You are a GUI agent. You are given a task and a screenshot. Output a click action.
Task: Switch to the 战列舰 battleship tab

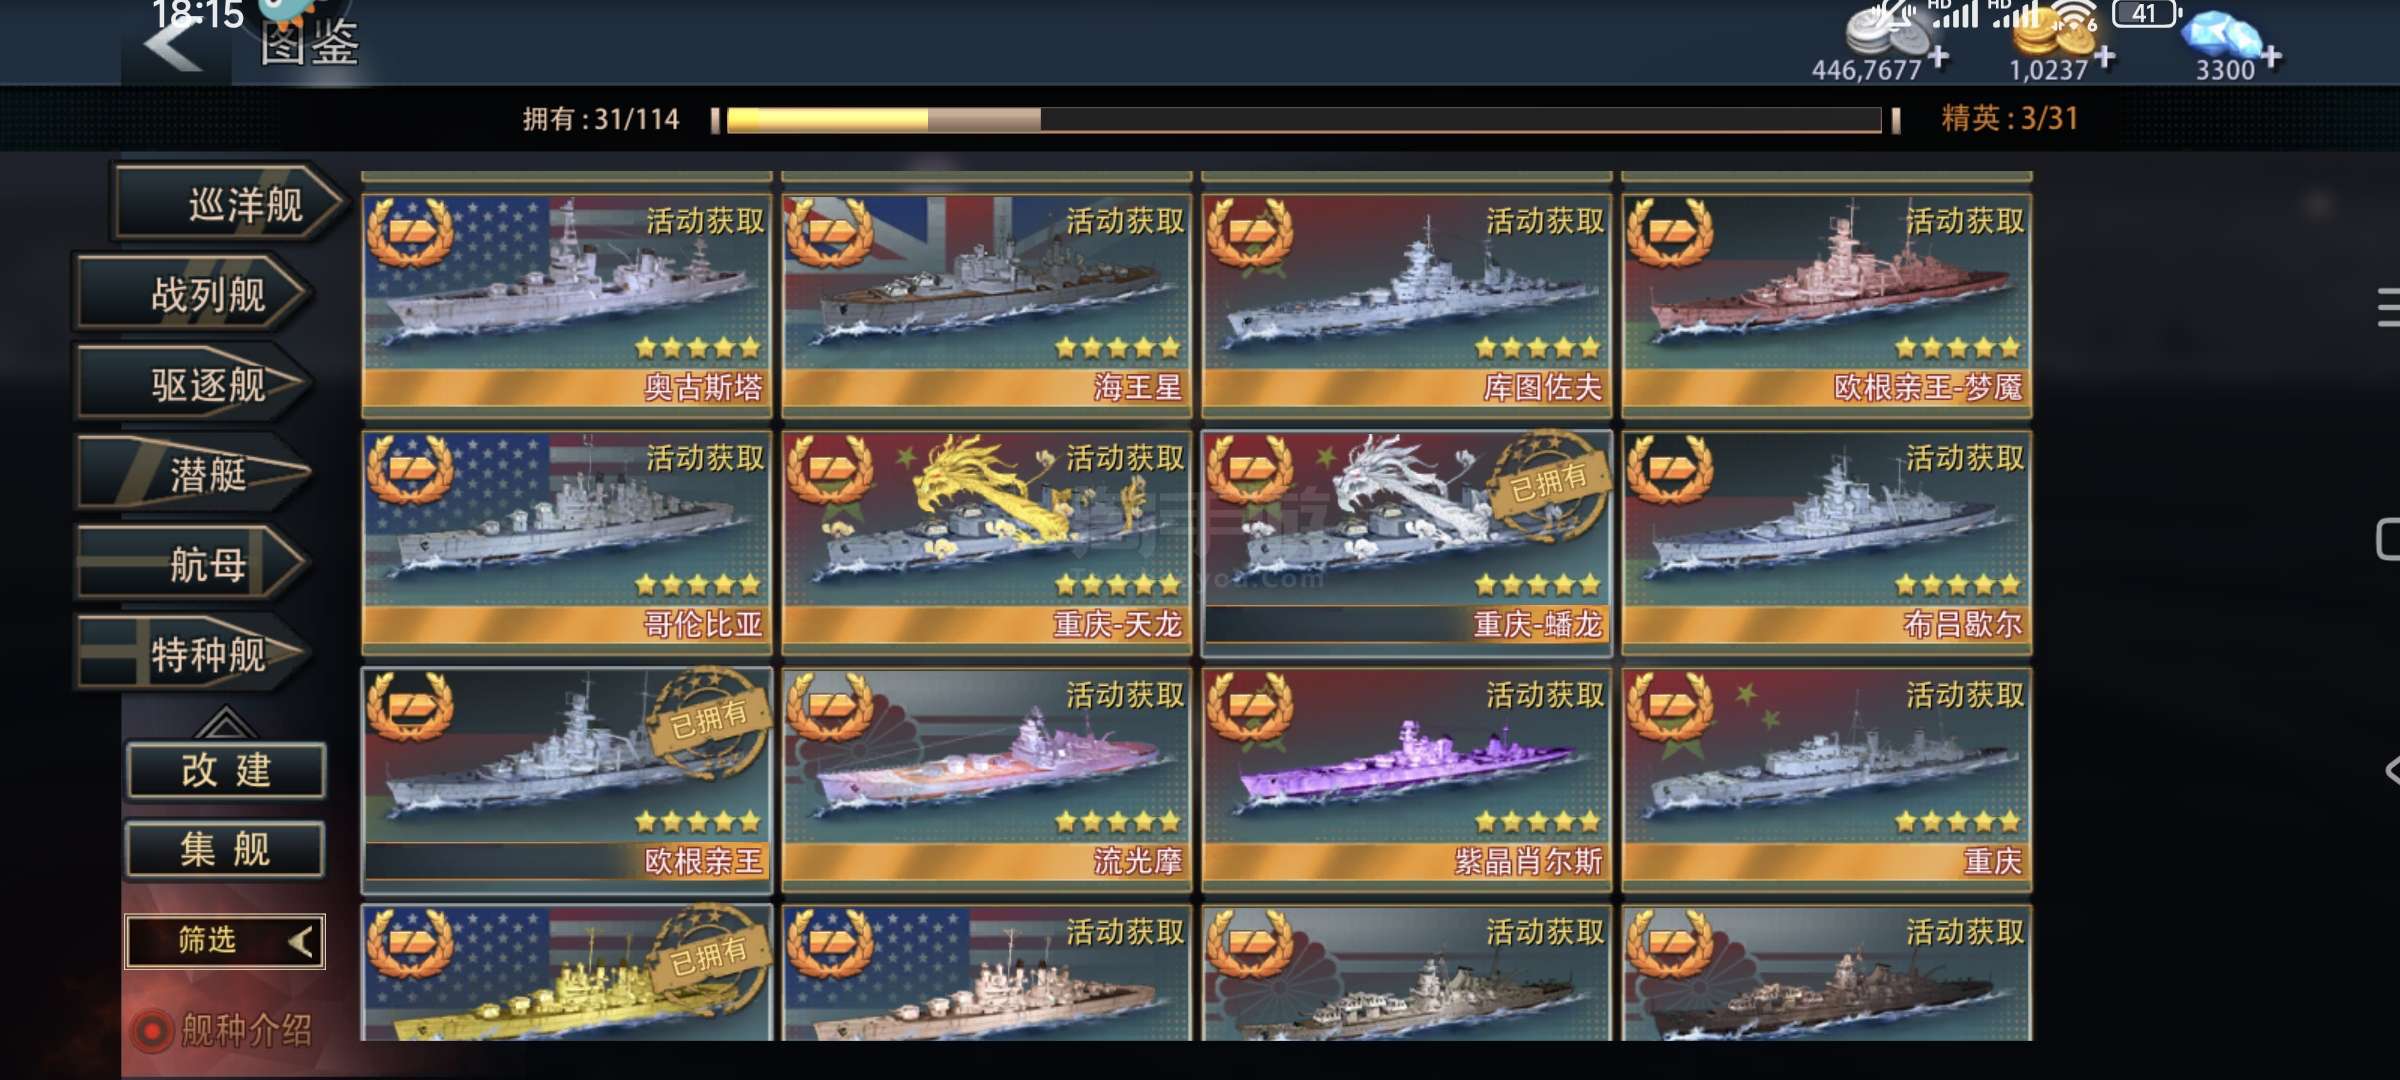coord(195,295)
